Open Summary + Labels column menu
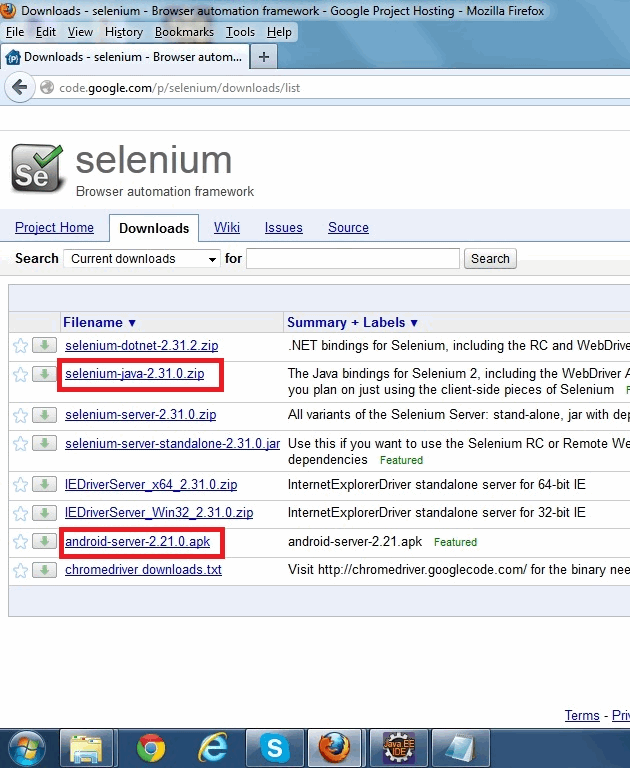630x768 pixels. [x=352, y=322]
